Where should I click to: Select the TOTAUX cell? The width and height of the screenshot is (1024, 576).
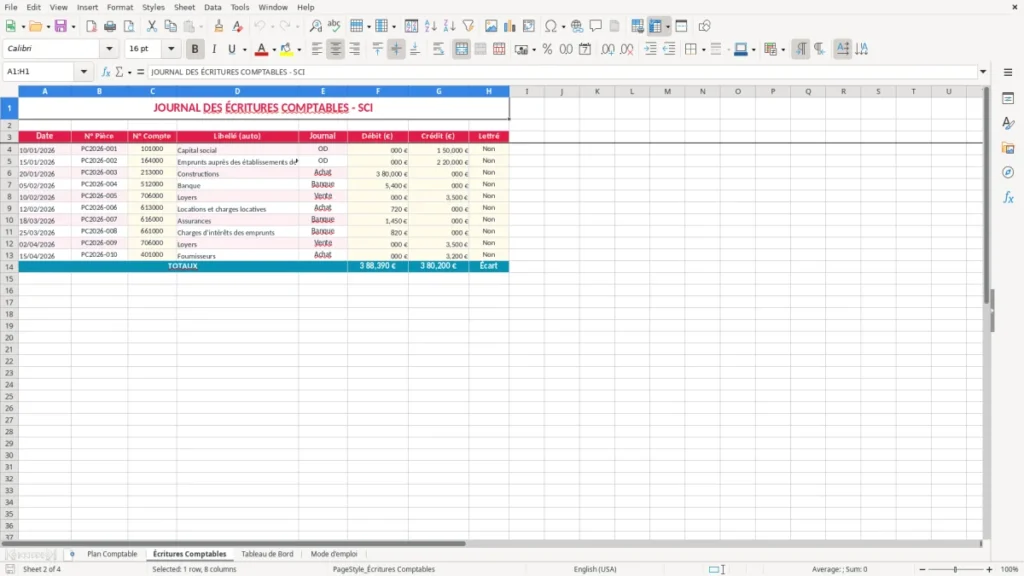pos(183,266)
